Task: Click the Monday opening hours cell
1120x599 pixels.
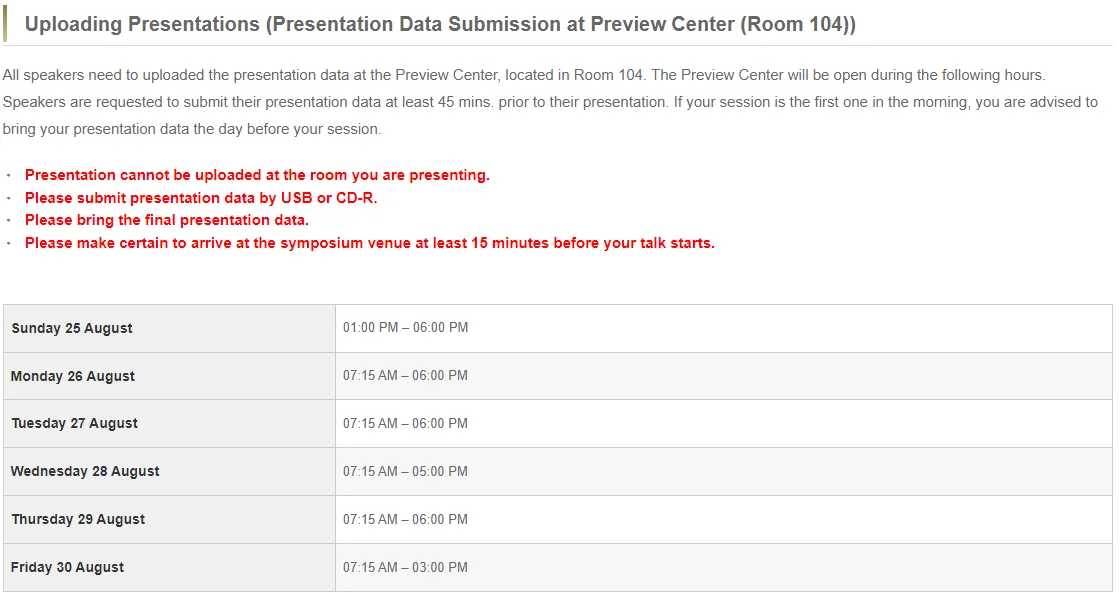Action: (405, 376)
